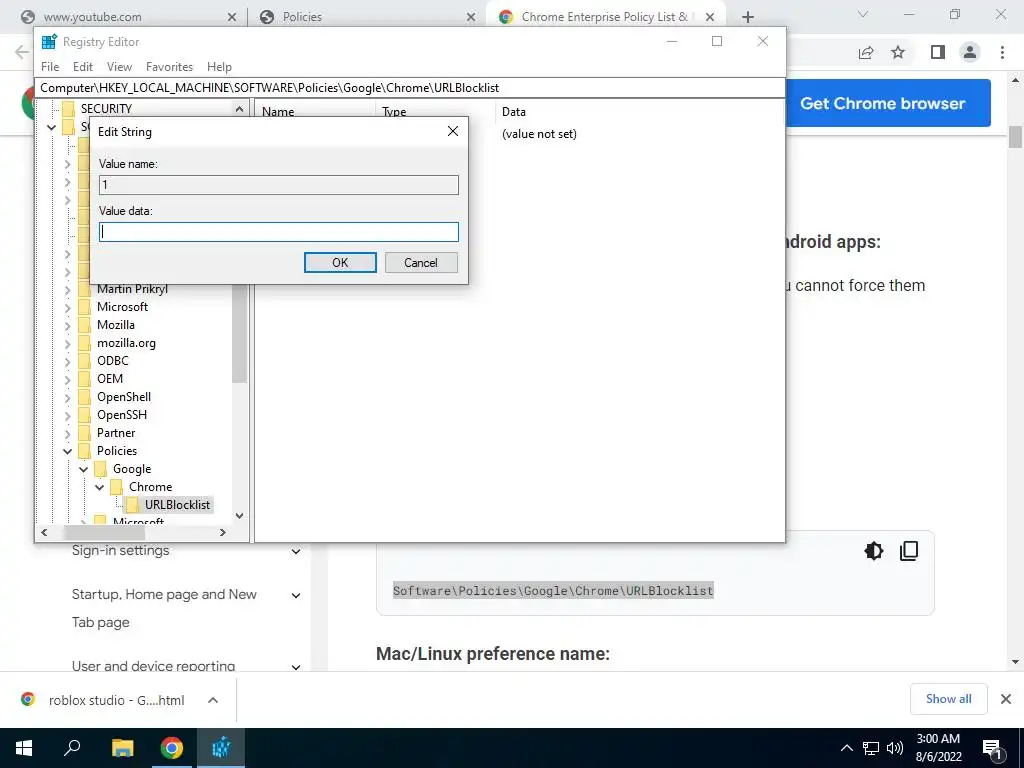This screenshot has height=768, width=1024.
Task: Select the Martin Prikryl registry key
Action: point(133,289)
